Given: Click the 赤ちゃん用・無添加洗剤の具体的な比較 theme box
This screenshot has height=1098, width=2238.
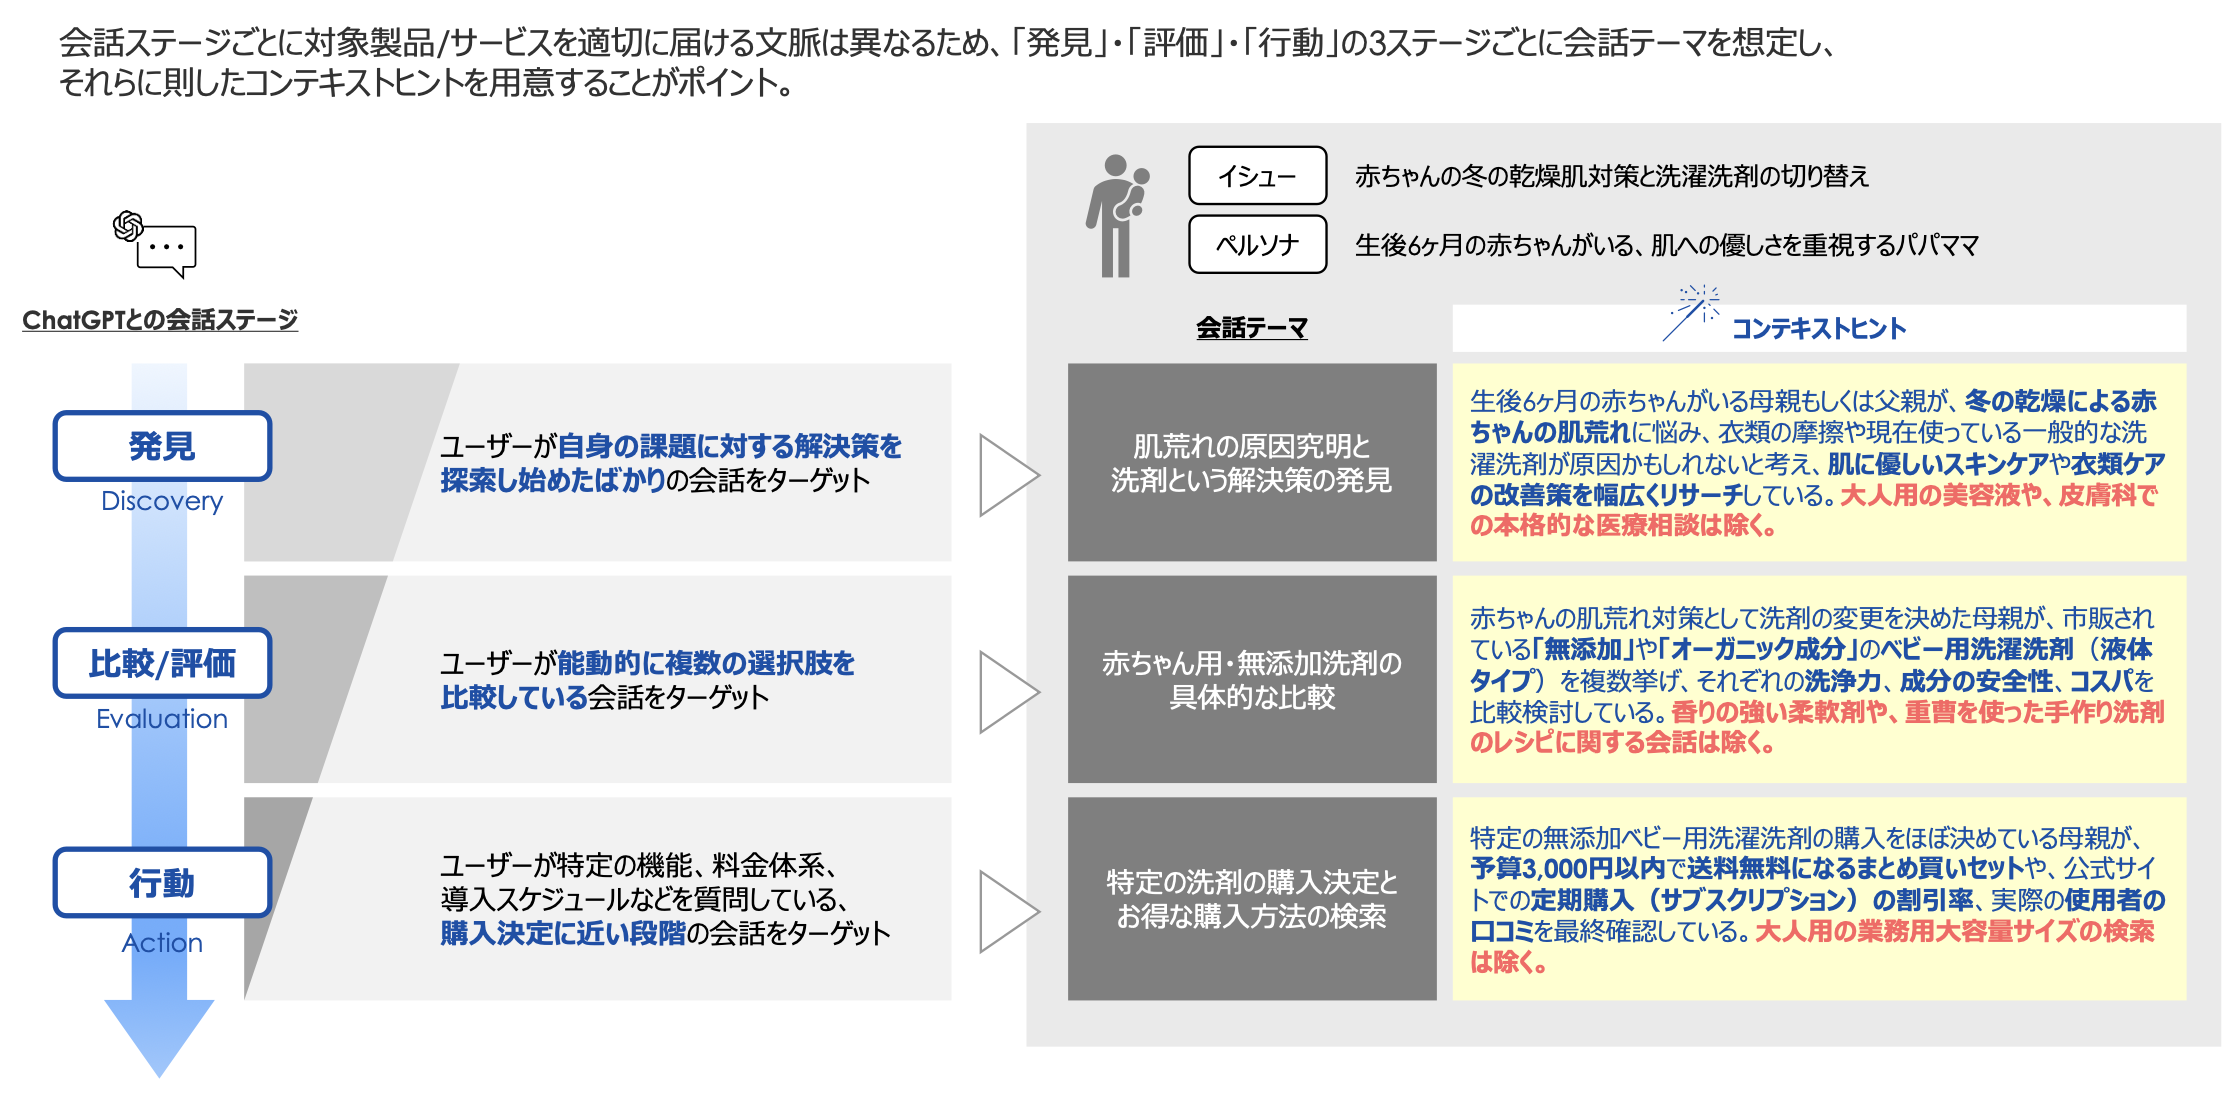Looking at the screenshot, I should (1252, 679).
